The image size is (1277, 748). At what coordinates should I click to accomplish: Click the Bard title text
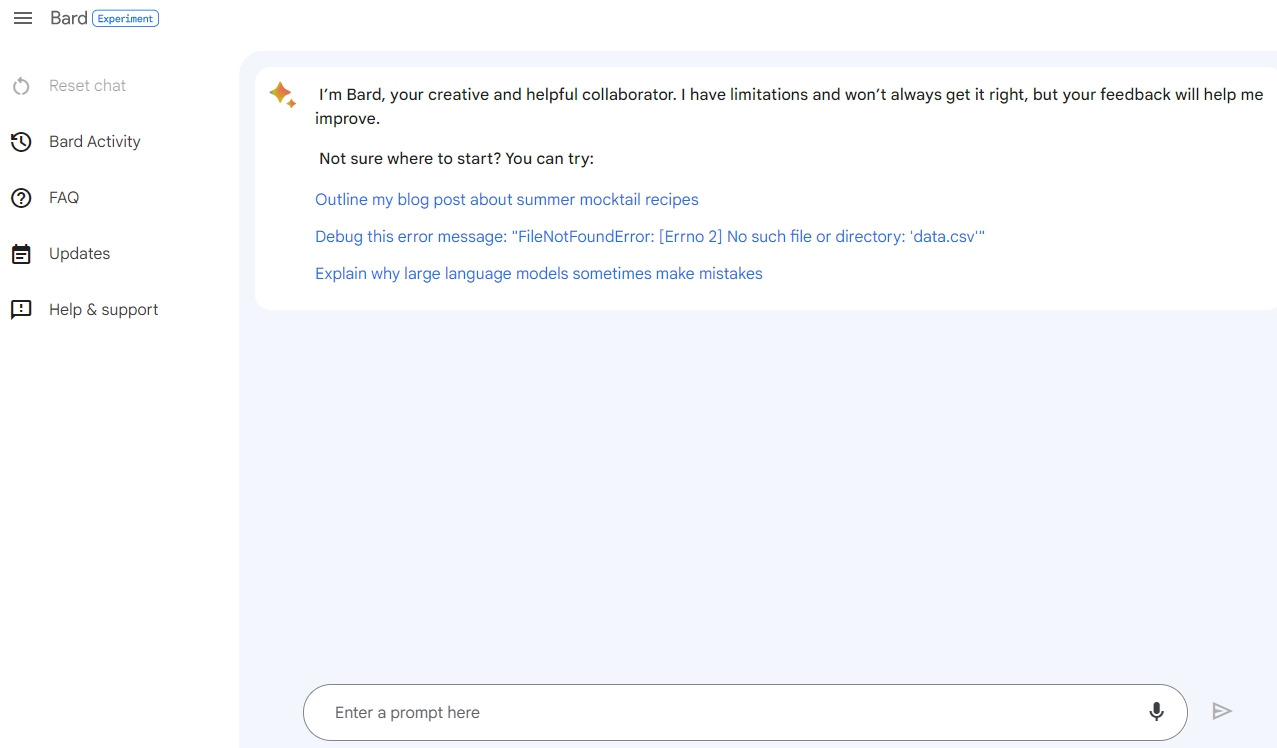69,19
